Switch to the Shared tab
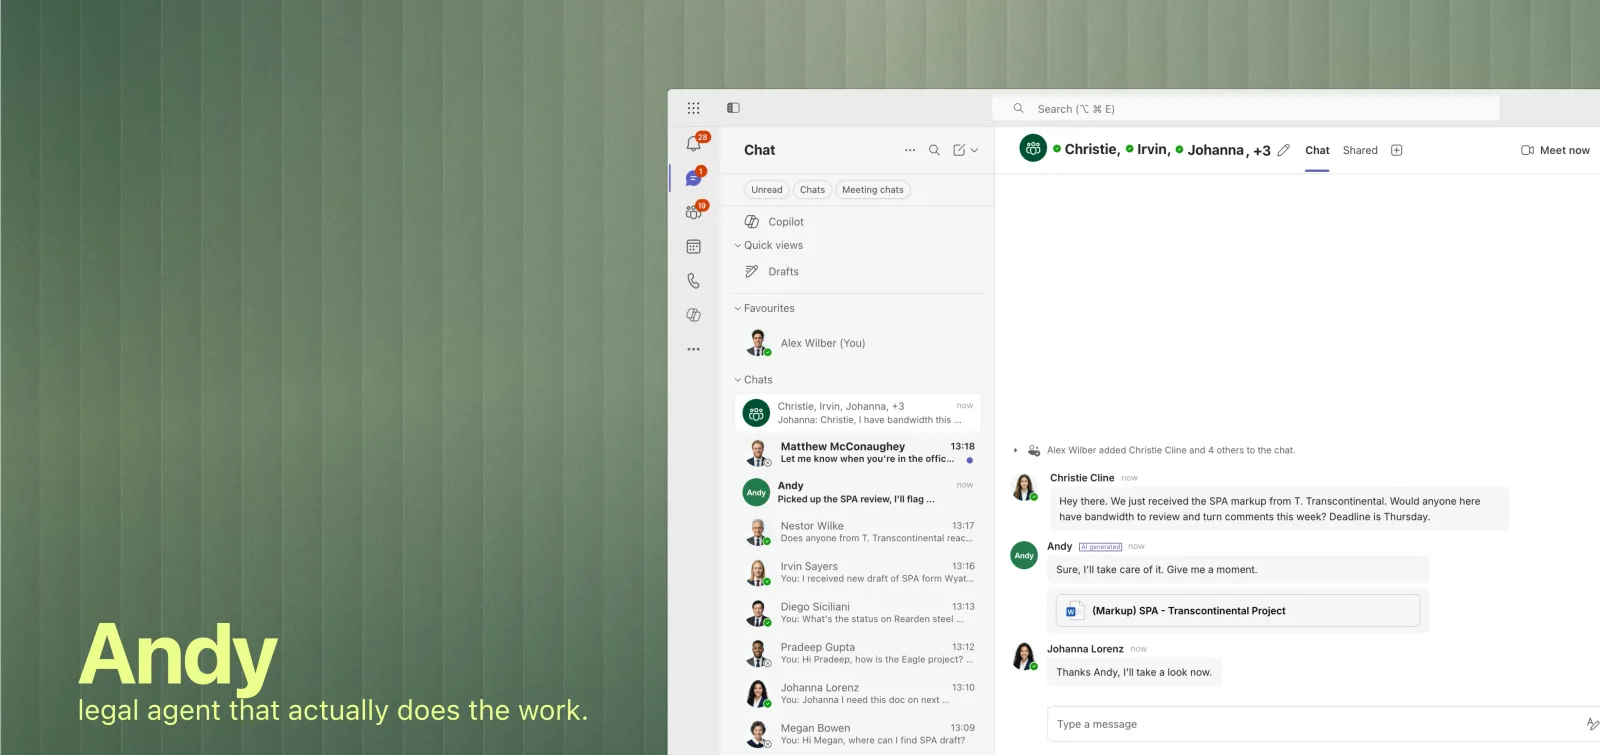Image resolution: width=1600 pixels, height=755 pixels. 1360,150
